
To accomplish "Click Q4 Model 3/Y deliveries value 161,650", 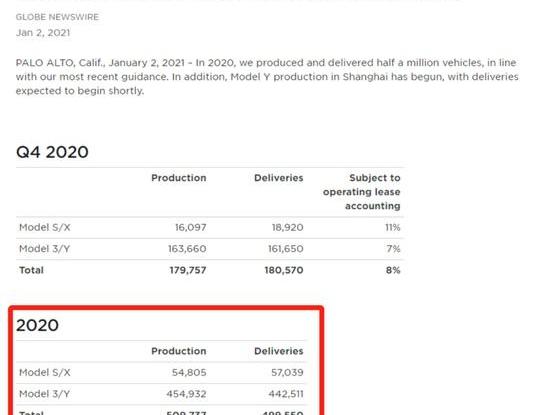I will coord(286,249).
